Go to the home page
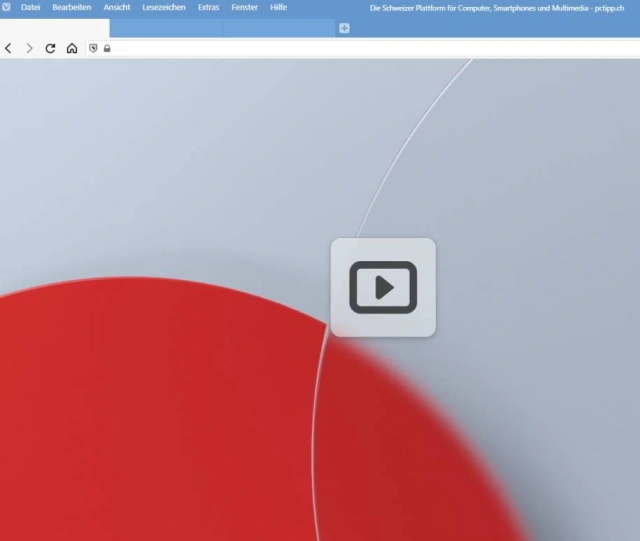640x541 pixels. (72, 49)
